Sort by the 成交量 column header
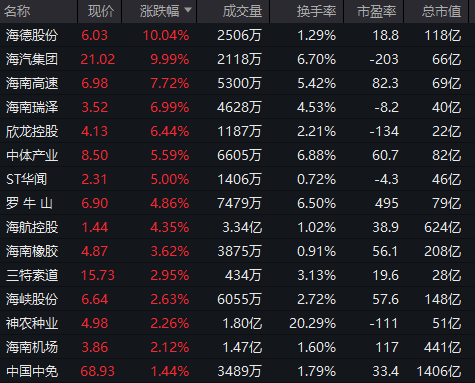The width and height of the screenshot is (475, 383). (242, 11)
